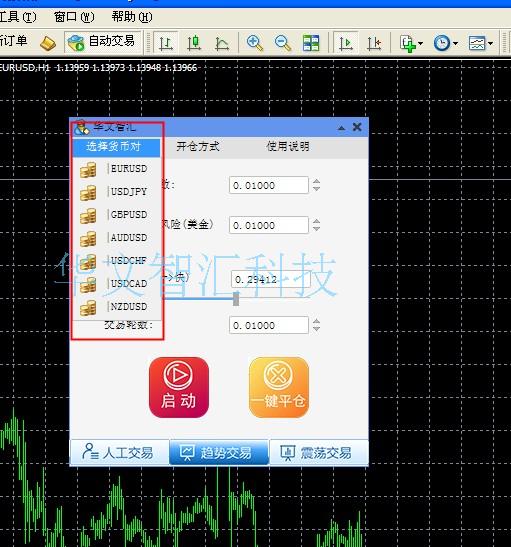Switch chart to candlestick mode
This screenshot has height=547, width=511.
(194, 43)
